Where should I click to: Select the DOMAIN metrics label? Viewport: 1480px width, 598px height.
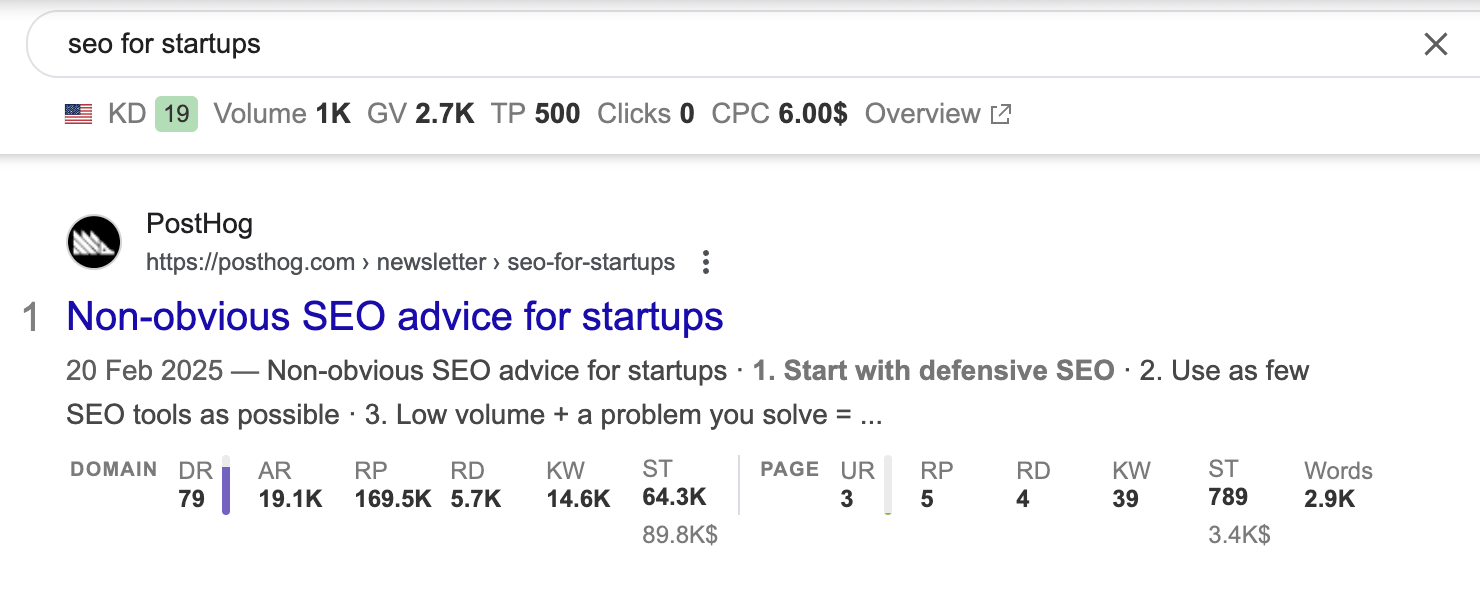[x=113, y=469]
